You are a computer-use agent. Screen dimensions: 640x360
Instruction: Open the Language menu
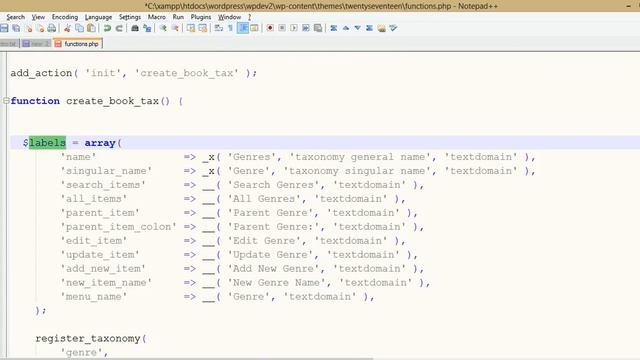(x=98, y=17)
